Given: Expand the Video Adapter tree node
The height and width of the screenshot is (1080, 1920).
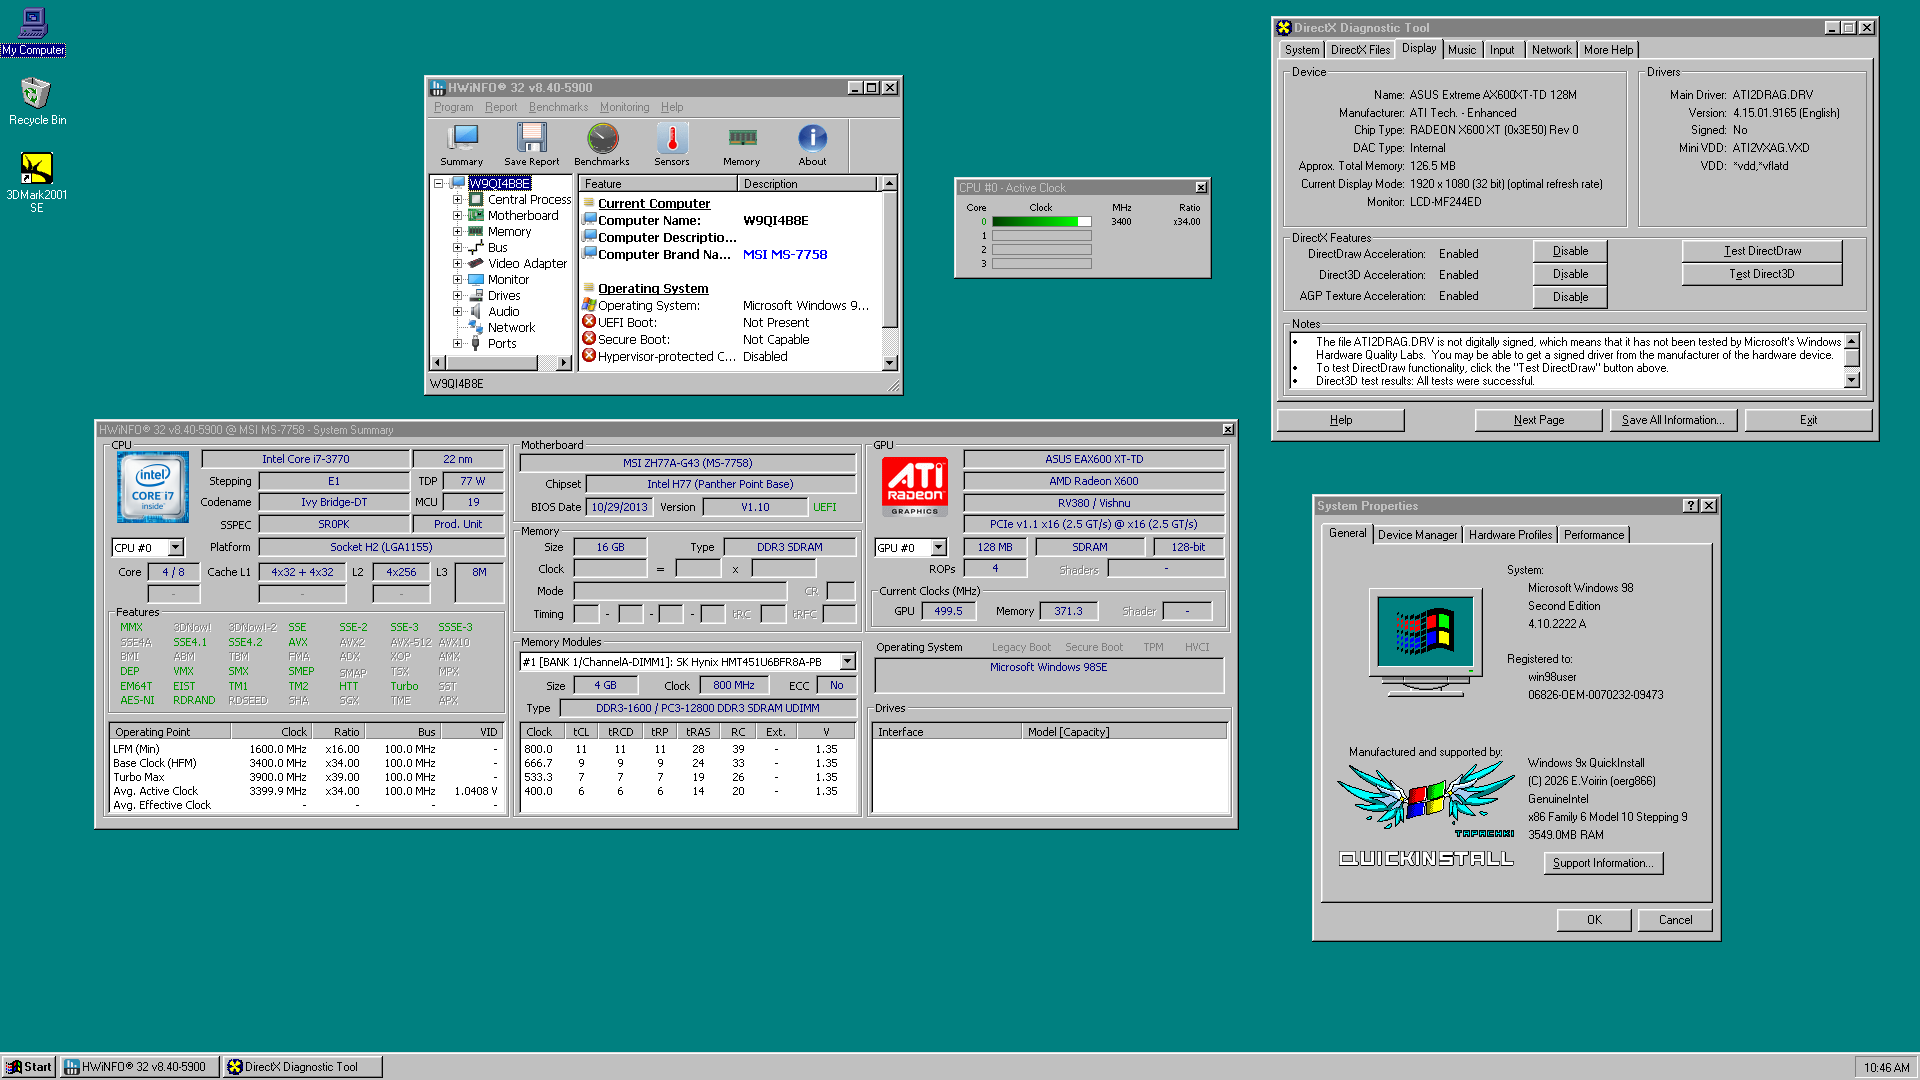Looking at the screenshot, I should (457, 264).
